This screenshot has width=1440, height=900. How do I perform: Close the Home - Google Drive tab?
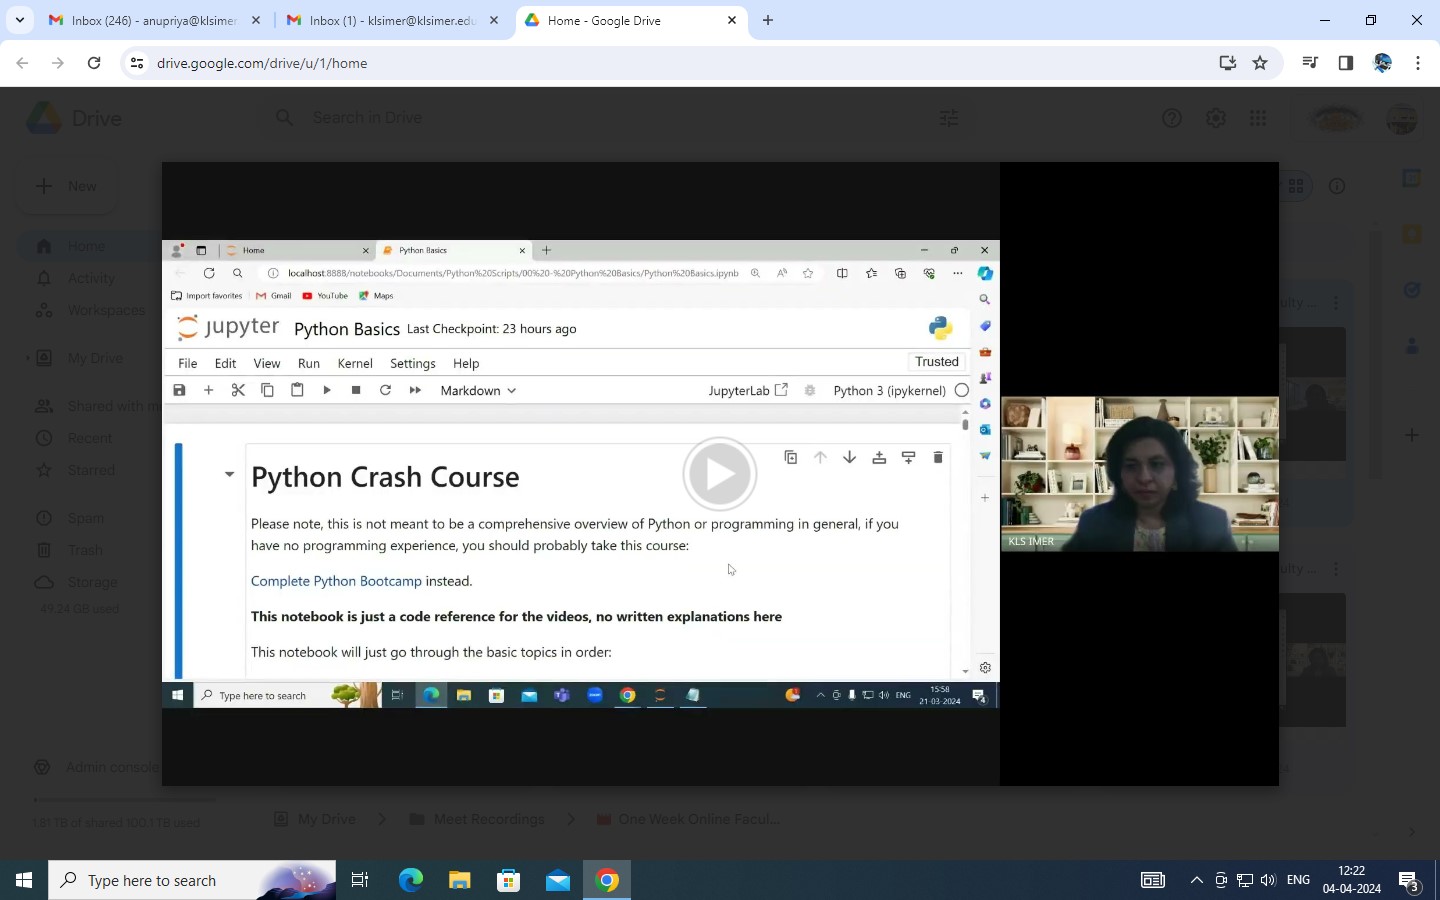pyautogui.click(x=732, y=20)
